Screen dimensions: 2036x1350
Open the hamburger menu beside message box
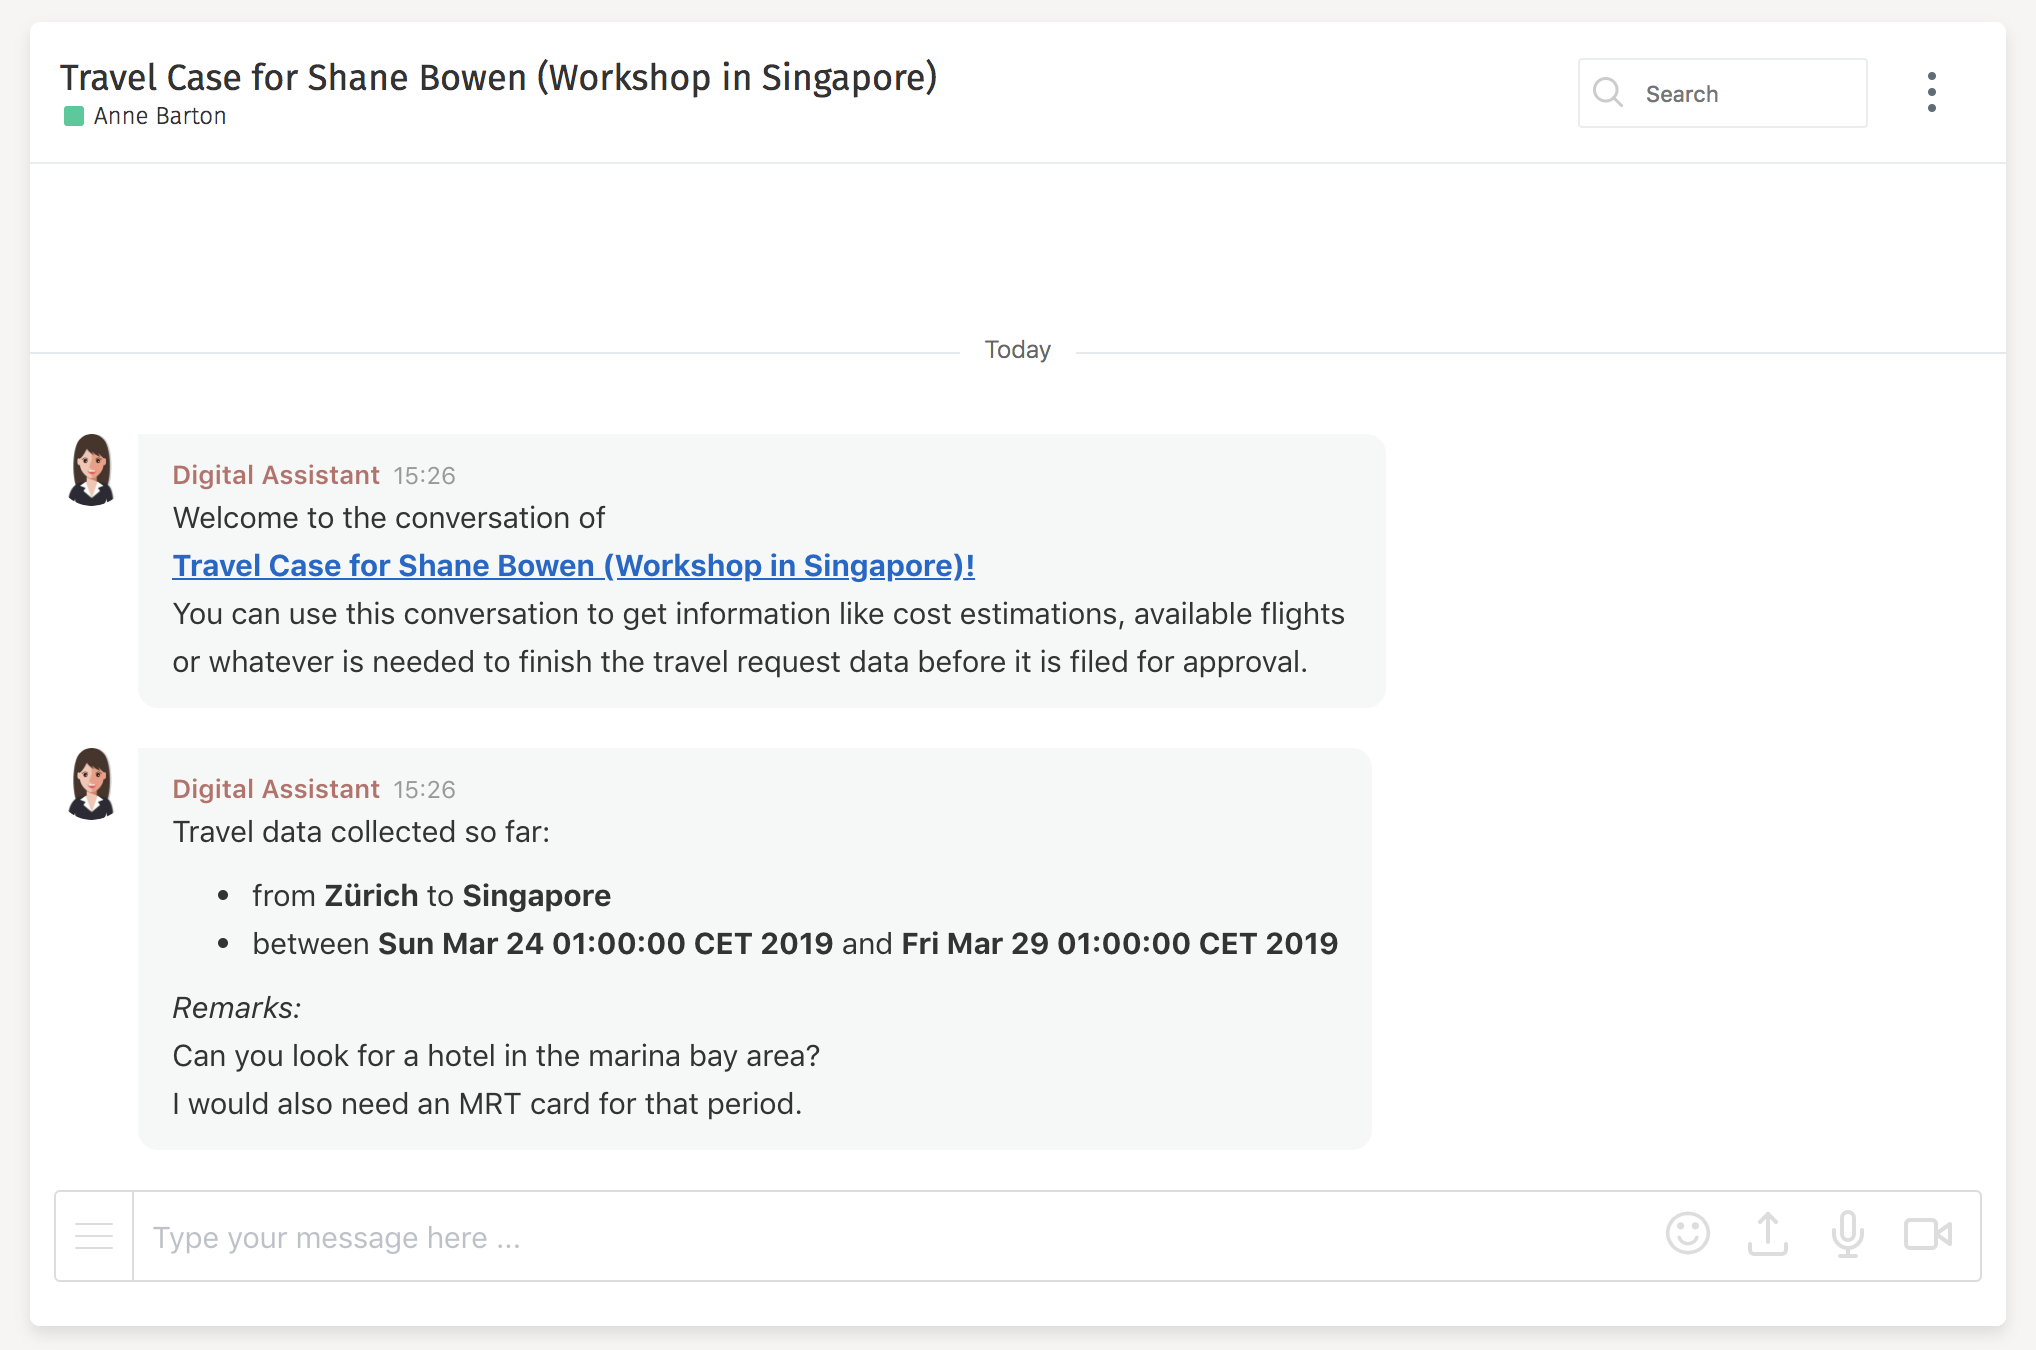(x=94, y=1236)
